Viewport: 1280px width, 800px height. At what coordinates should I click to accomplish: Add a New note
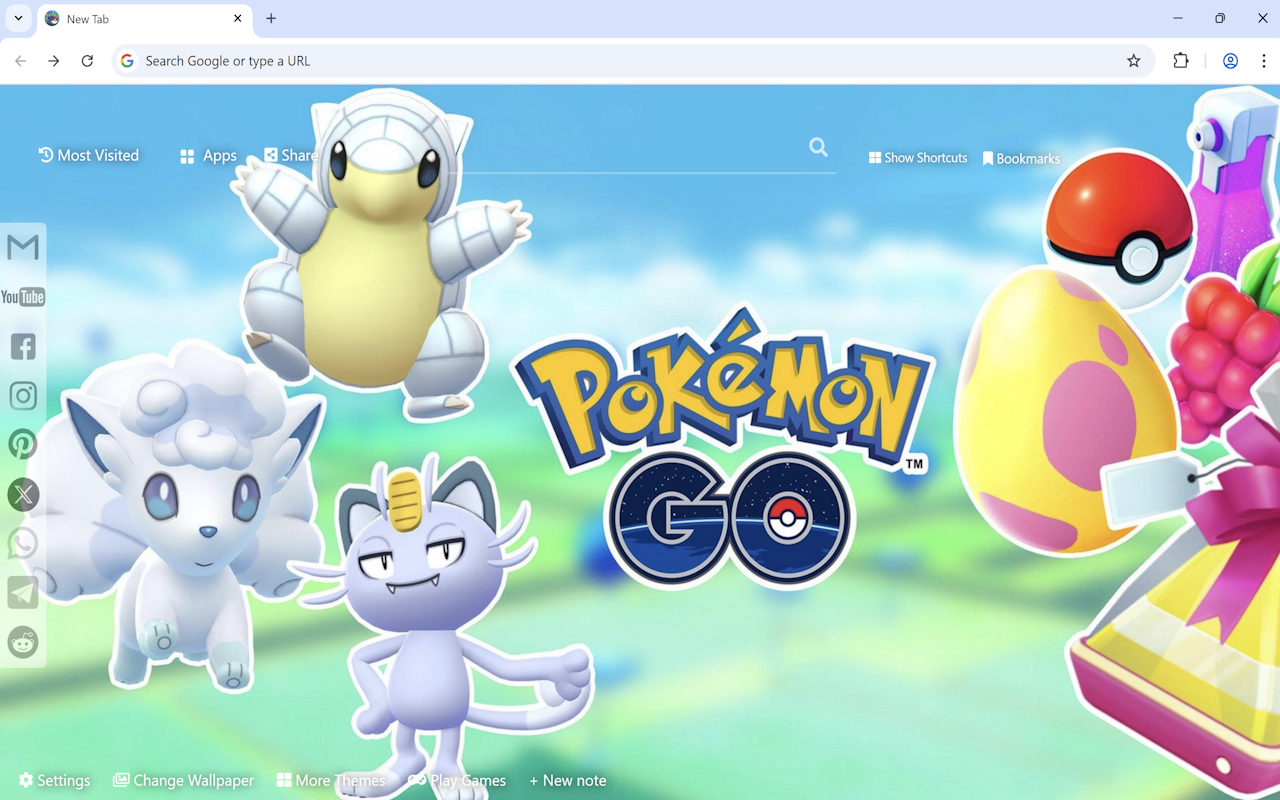point(568,780)
